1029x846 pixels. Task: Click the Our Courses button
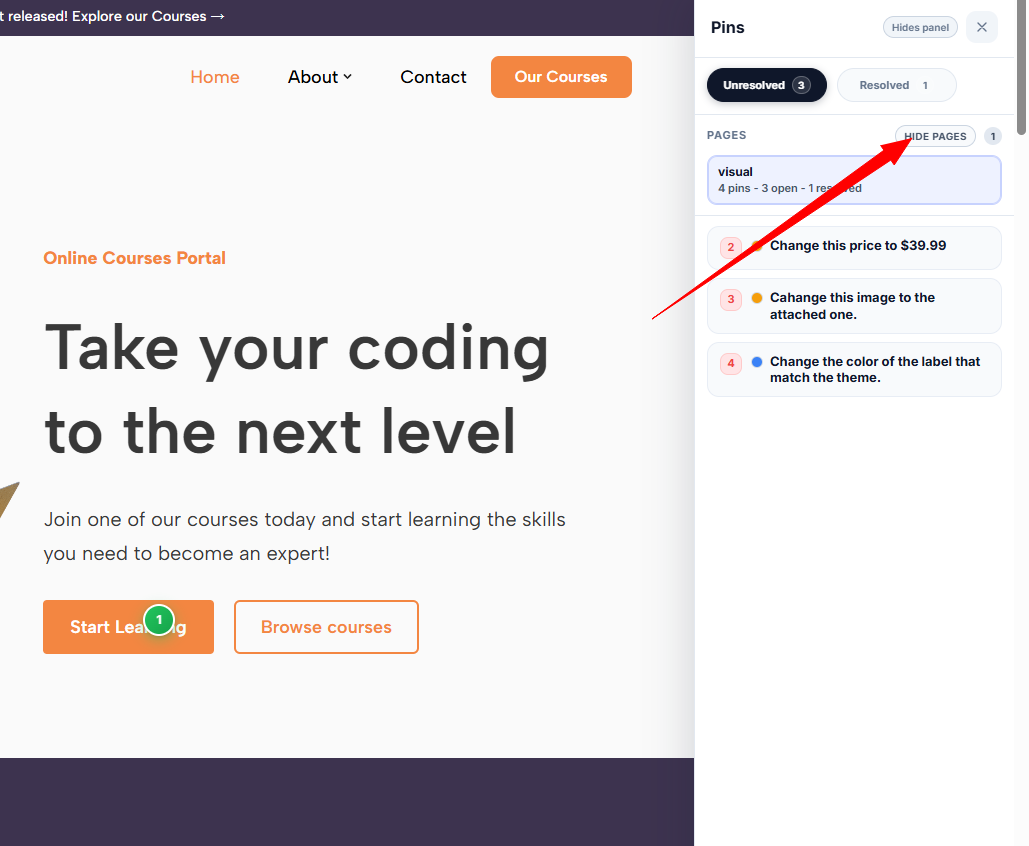click(561, 77)
